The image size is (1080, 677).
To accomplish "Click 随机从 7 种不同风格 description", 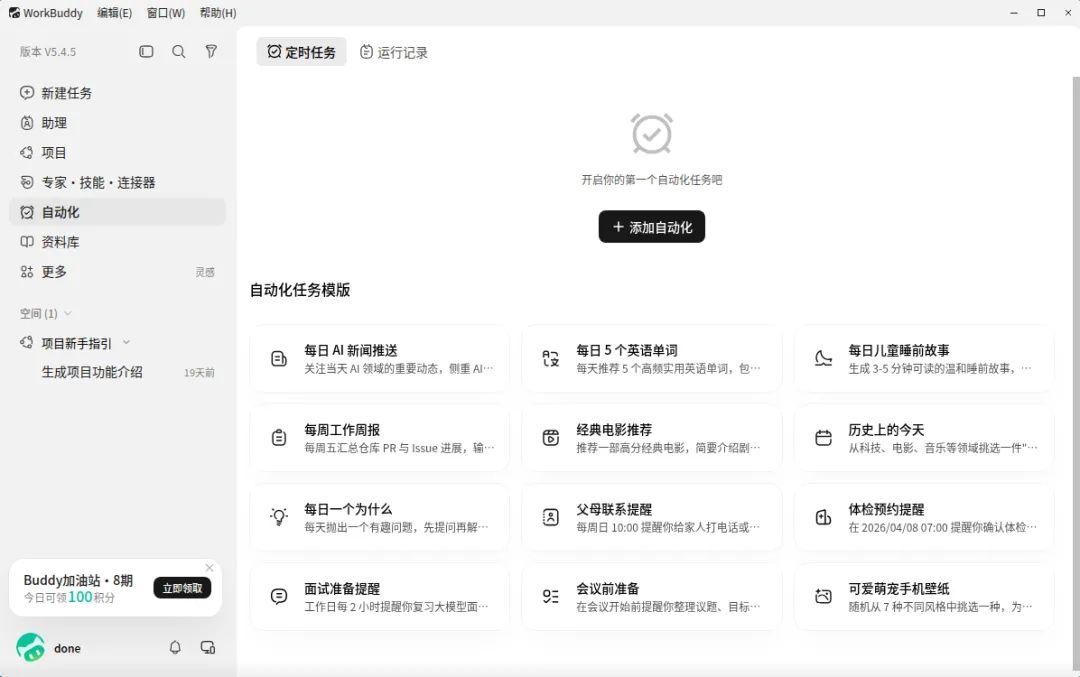I will (940, 607).
